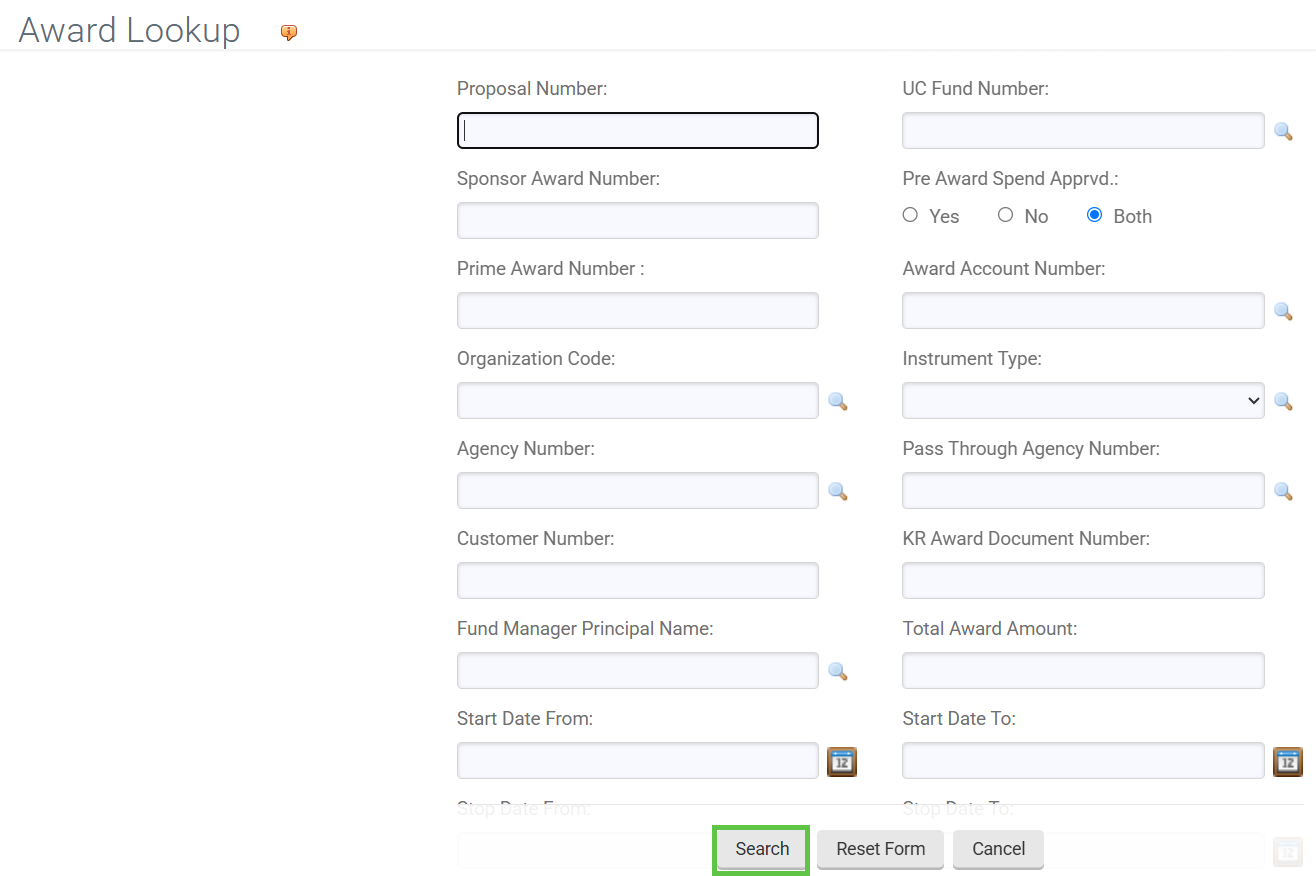Open Start Date To calendar picker
This screenshot has width=1316, height=876.
coord(1288,761)
